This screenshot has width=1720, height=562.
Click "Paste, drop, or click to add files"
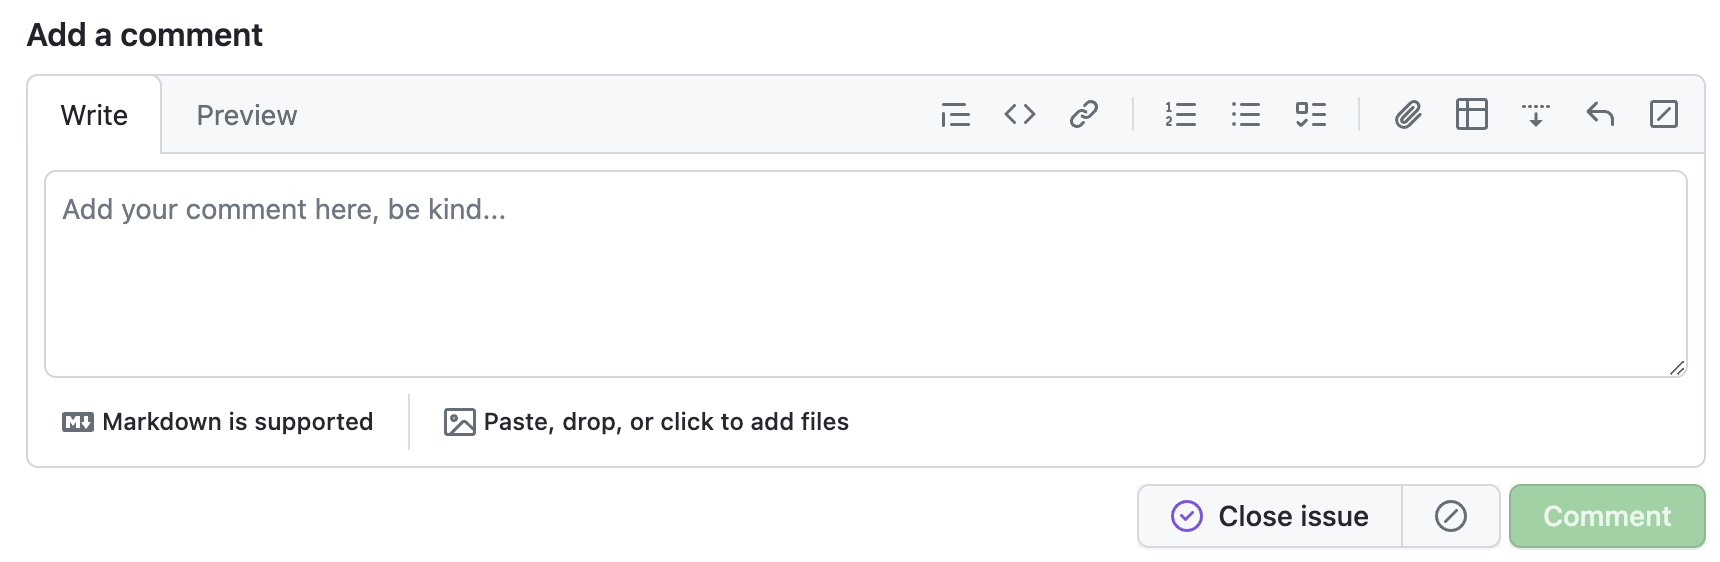(x=646, y=422)
